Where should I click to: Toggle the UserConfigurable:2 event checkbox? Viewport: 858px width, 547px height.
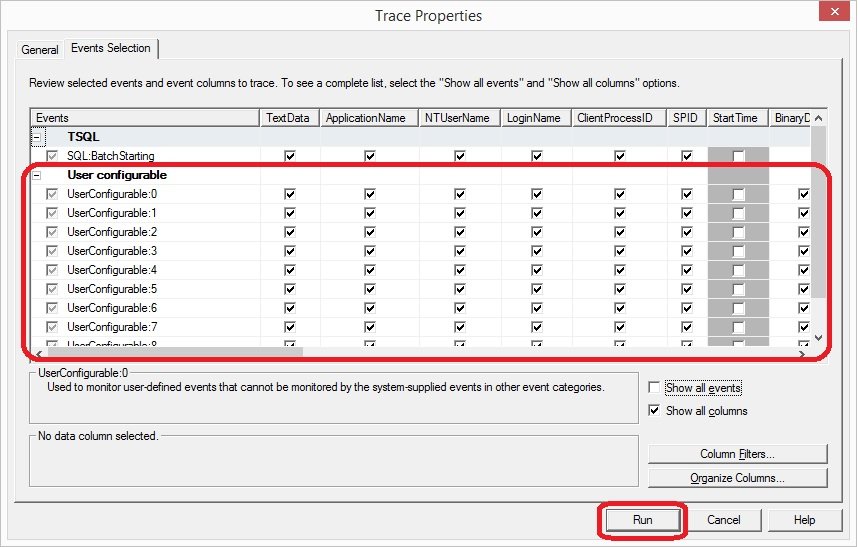tap(52, 232)
